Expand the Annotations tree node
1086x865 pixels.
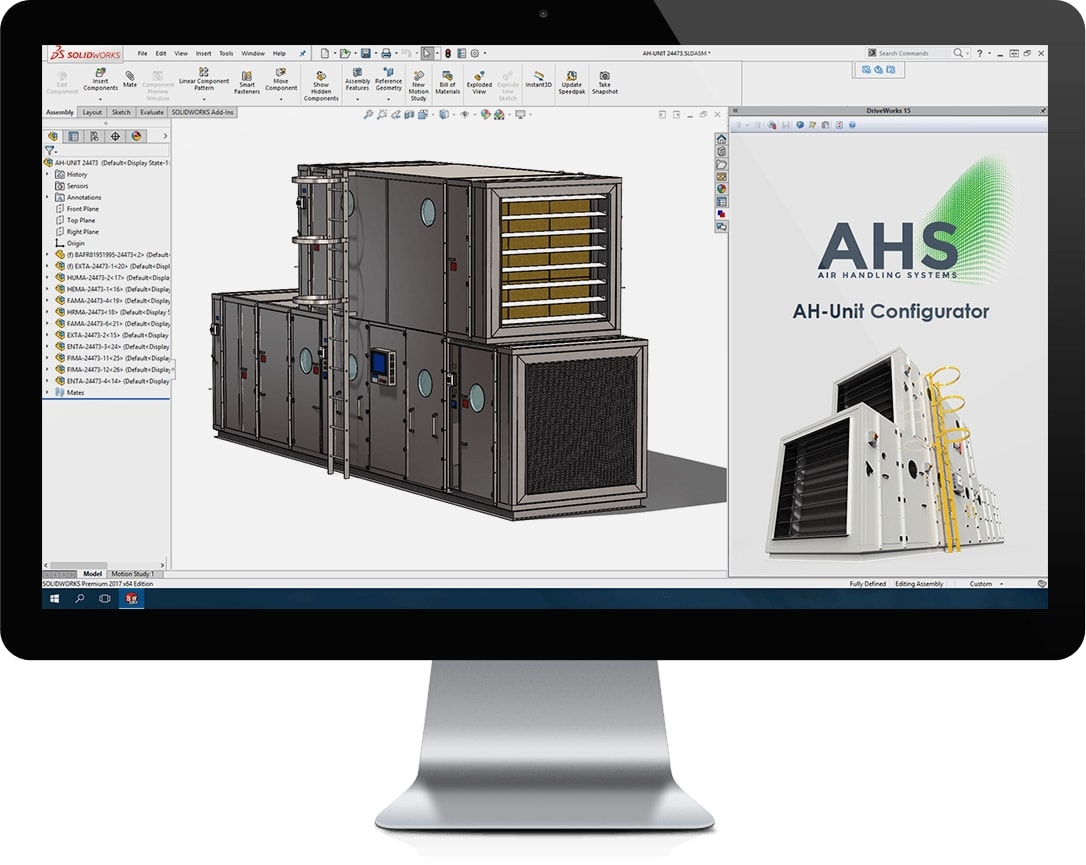pos(47,197)
